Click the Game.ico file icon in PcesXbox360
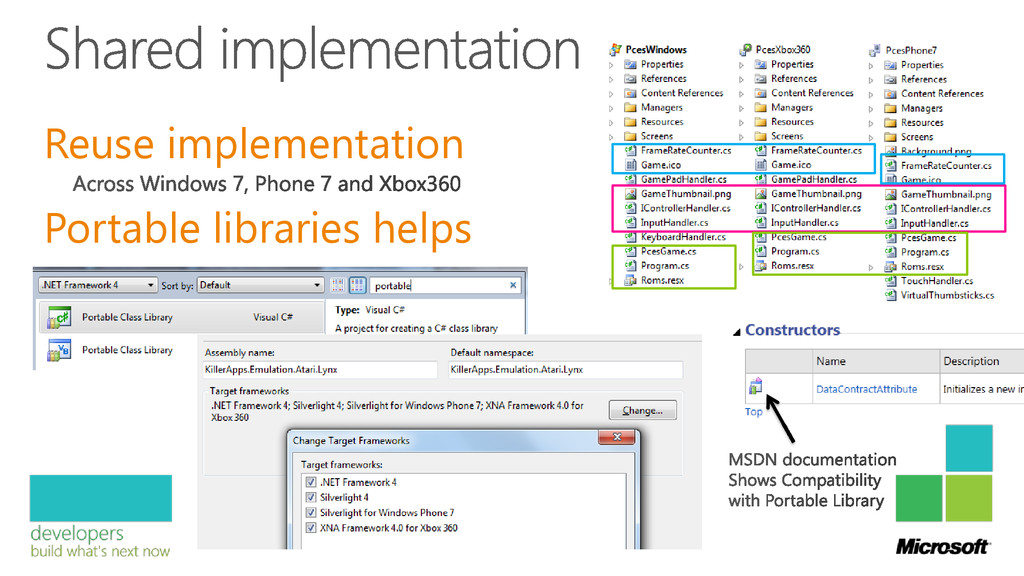The width and height of the screenshot is (1024, 576). click(760, 165)
